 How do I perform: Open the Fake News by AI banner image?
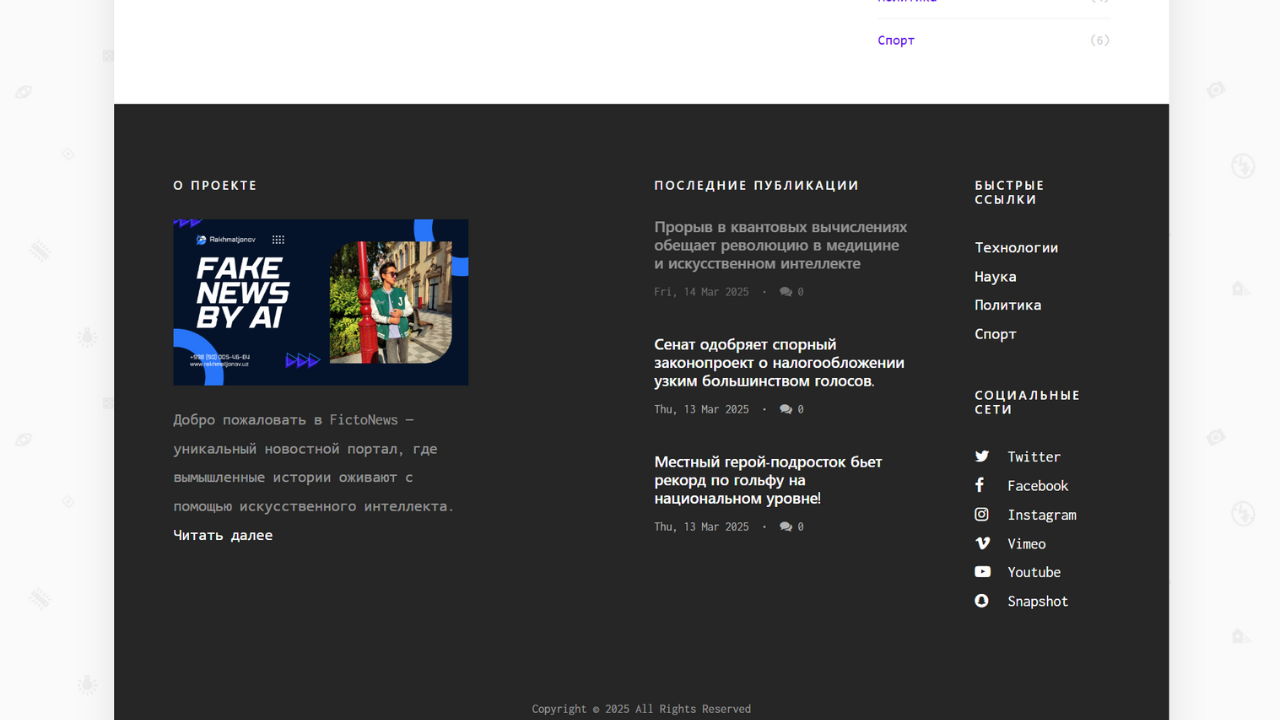pos(320,302)
